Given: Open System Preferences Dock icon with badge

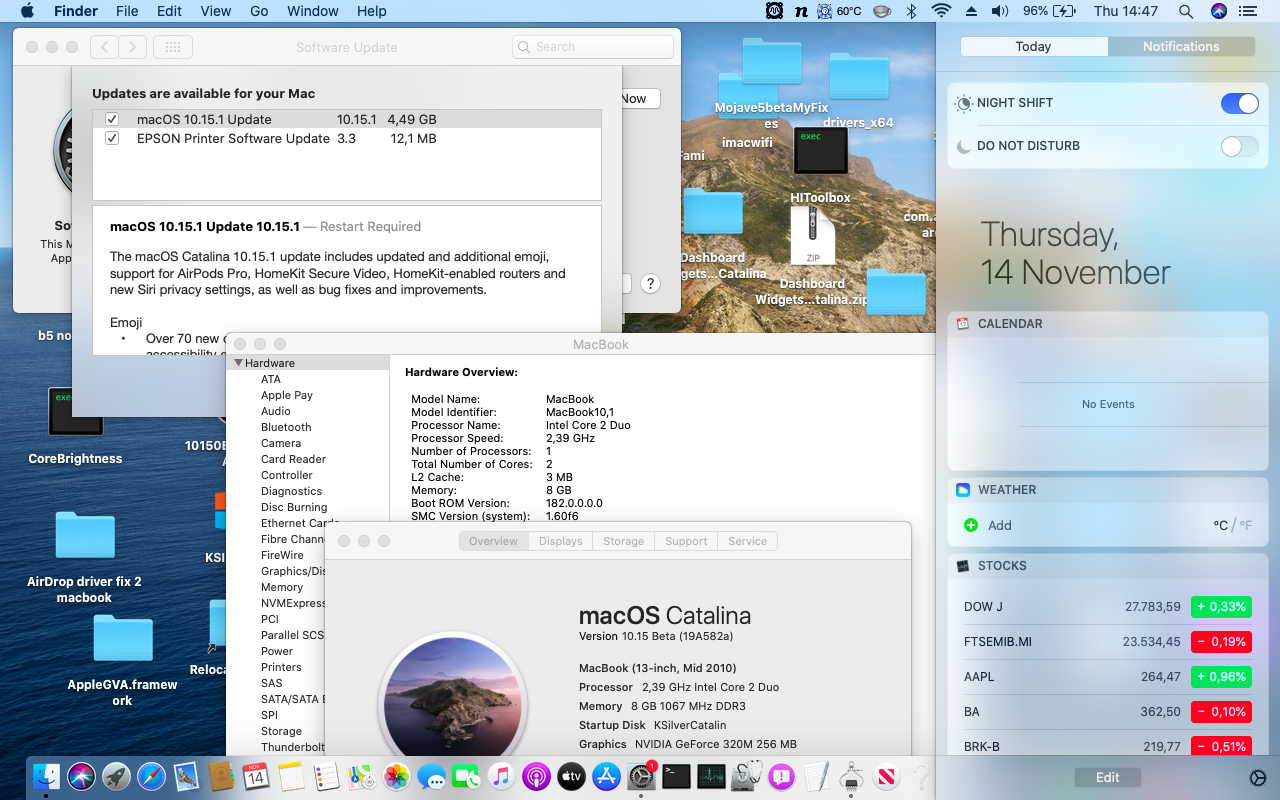Looking at the screenshot, I should [641, 776].
